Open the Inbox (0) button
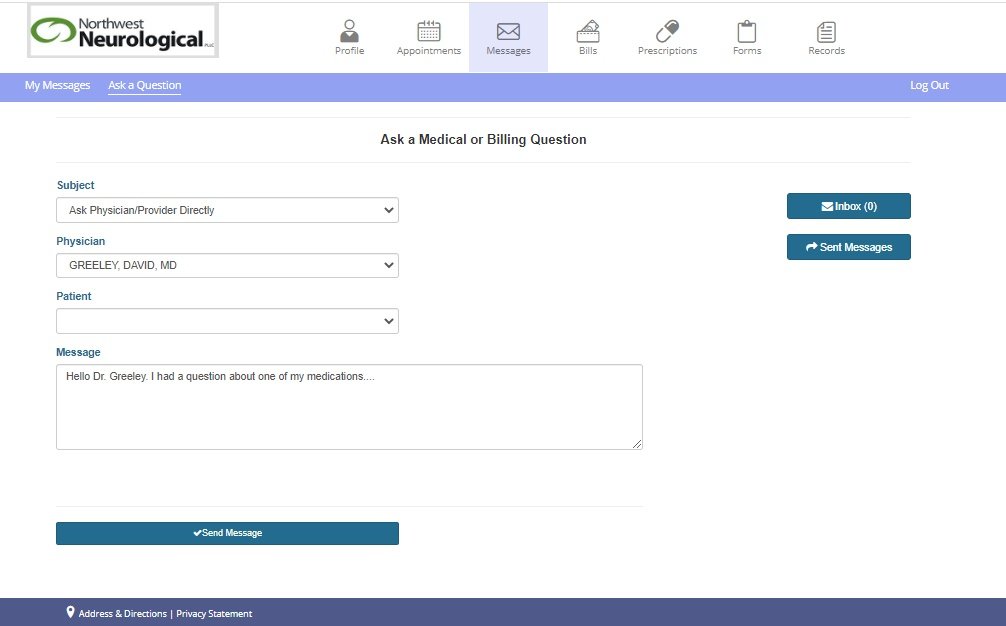Screen dimensions: 1006x626 coord(848,206)
